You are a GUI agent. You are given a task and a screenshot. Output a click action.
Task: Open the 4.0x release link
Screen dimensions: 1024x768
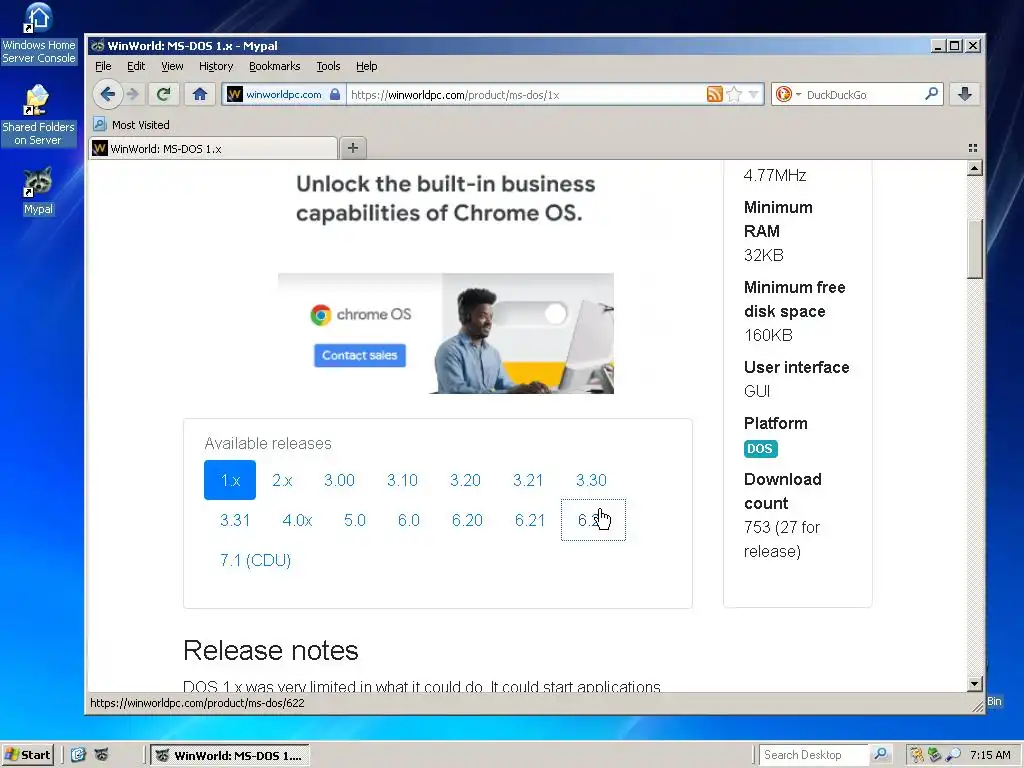[297, 520]
